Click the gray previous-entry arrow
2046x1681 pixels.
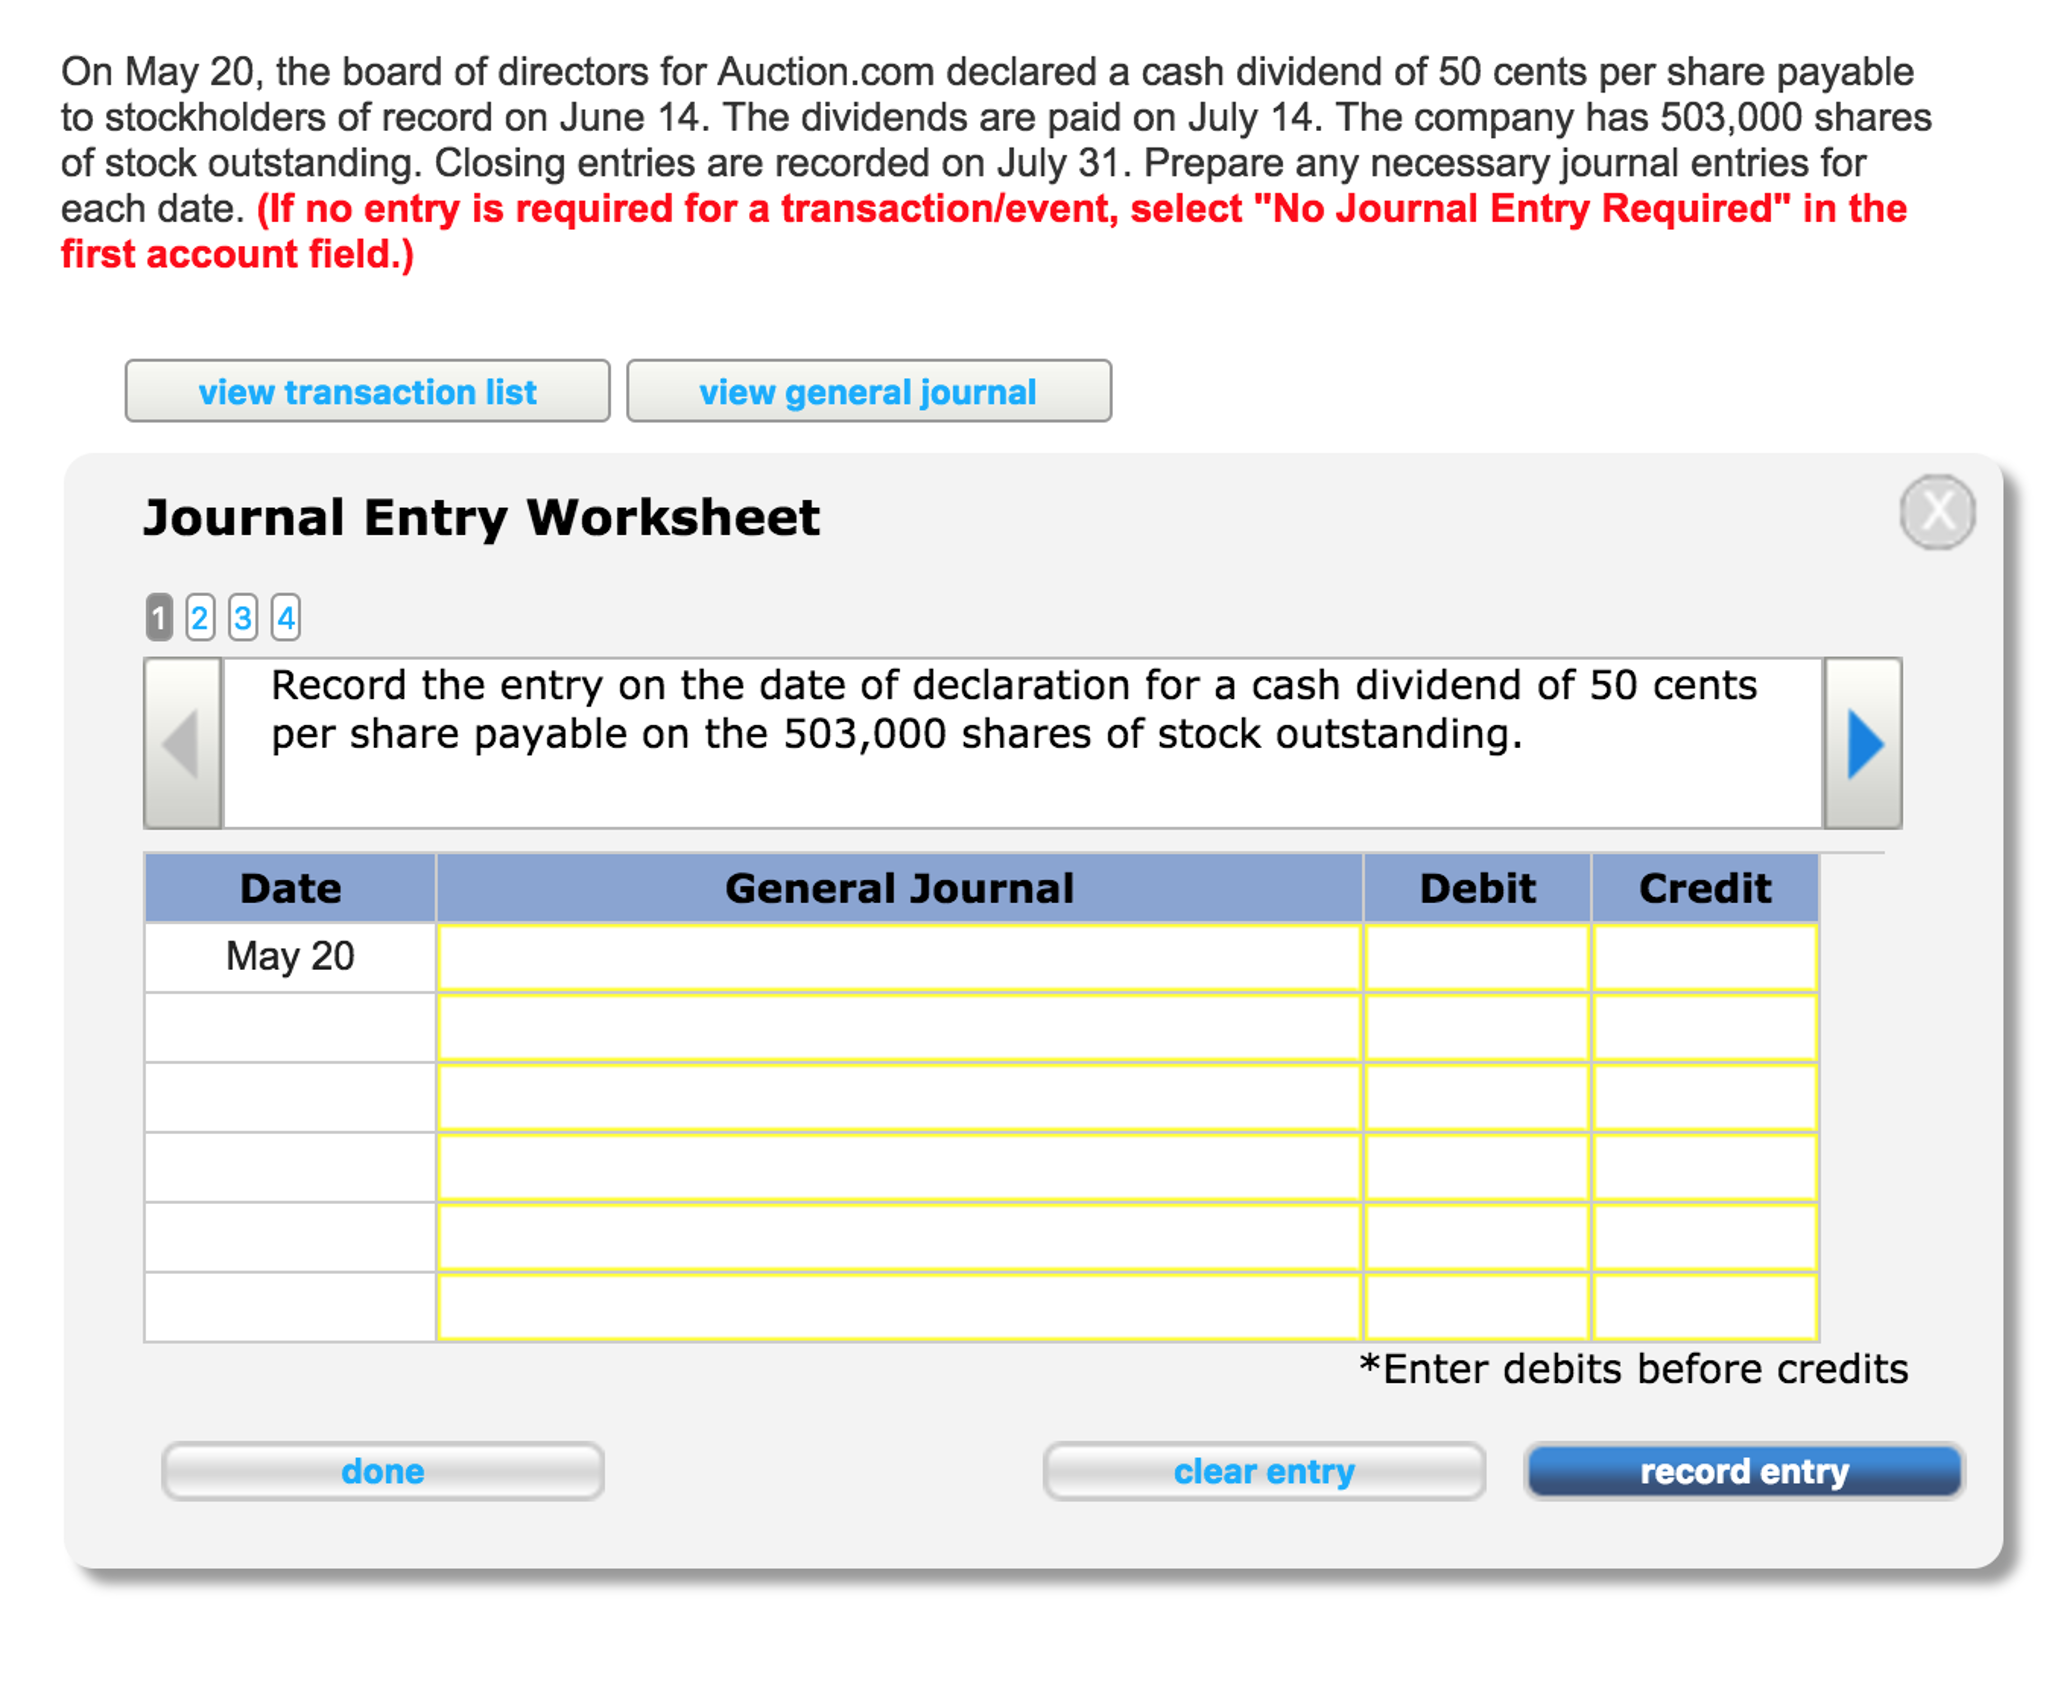point(183,743)
